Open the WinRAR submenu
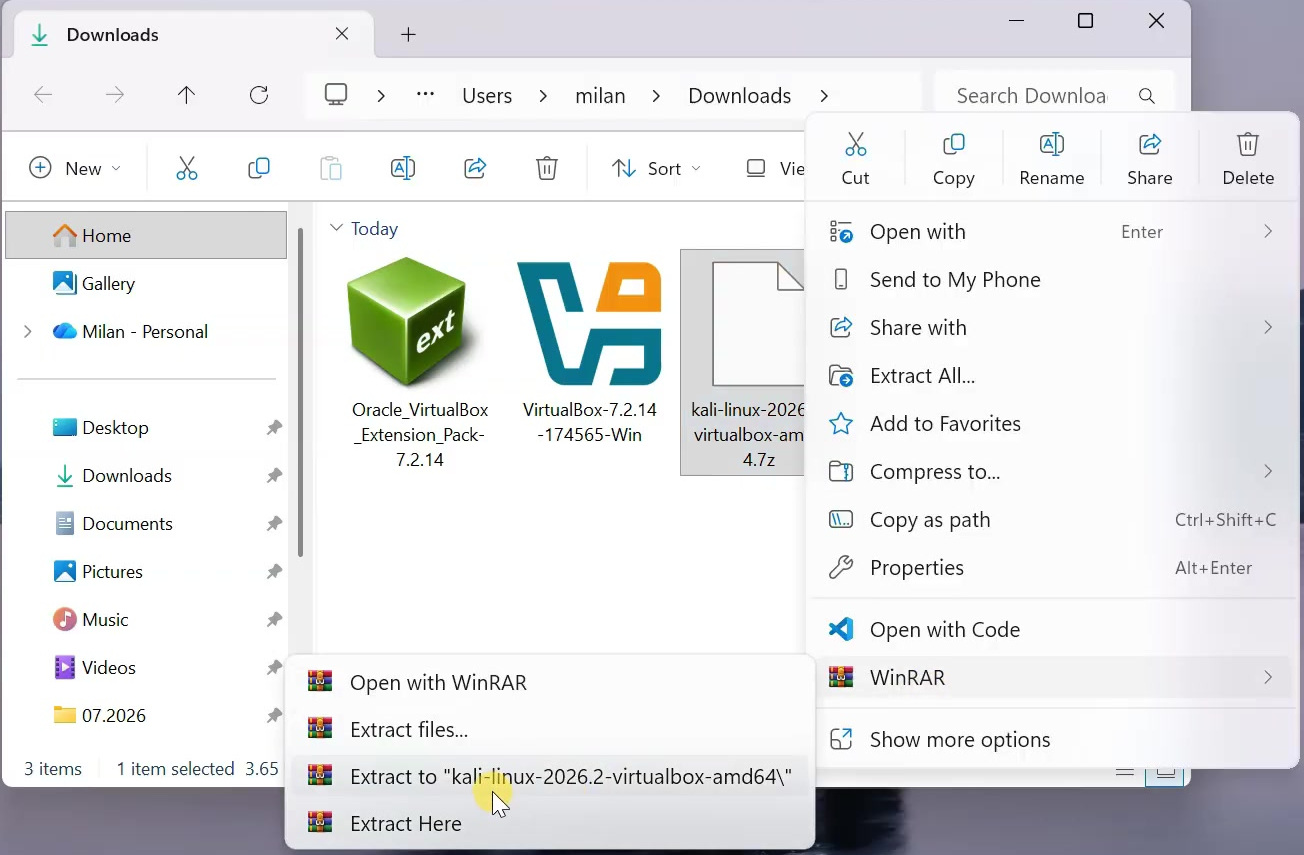Screen dimensions: 1304x855 tap(1053, 678)
